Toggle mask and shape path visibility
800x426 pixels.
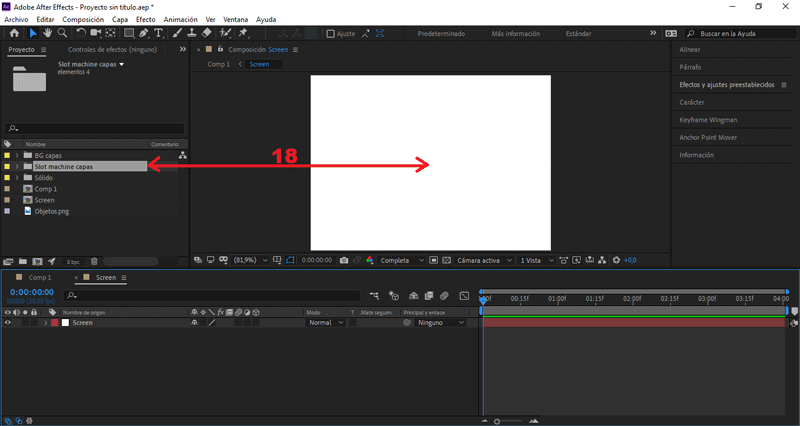click(290, 260)
